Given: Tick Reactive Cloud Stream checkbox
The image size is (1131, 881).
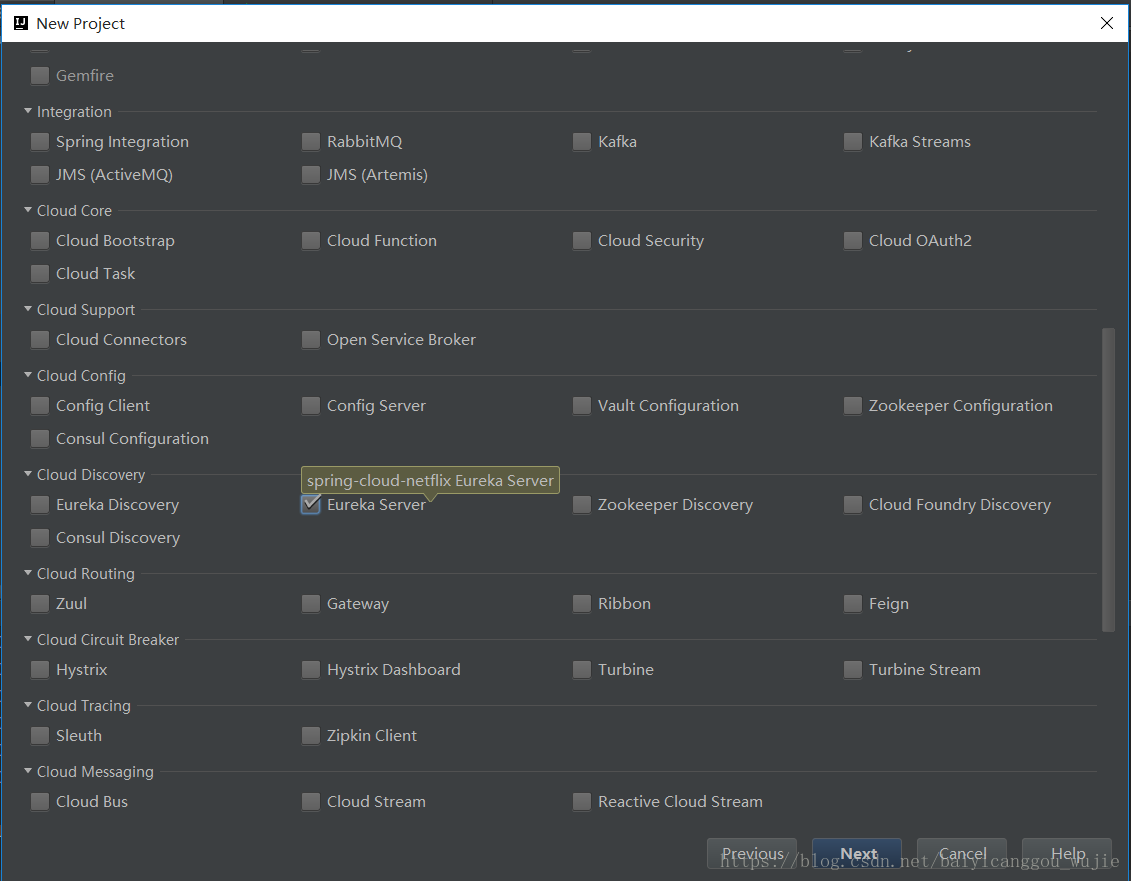Looking at the screenshot, I should pos(582,802).
